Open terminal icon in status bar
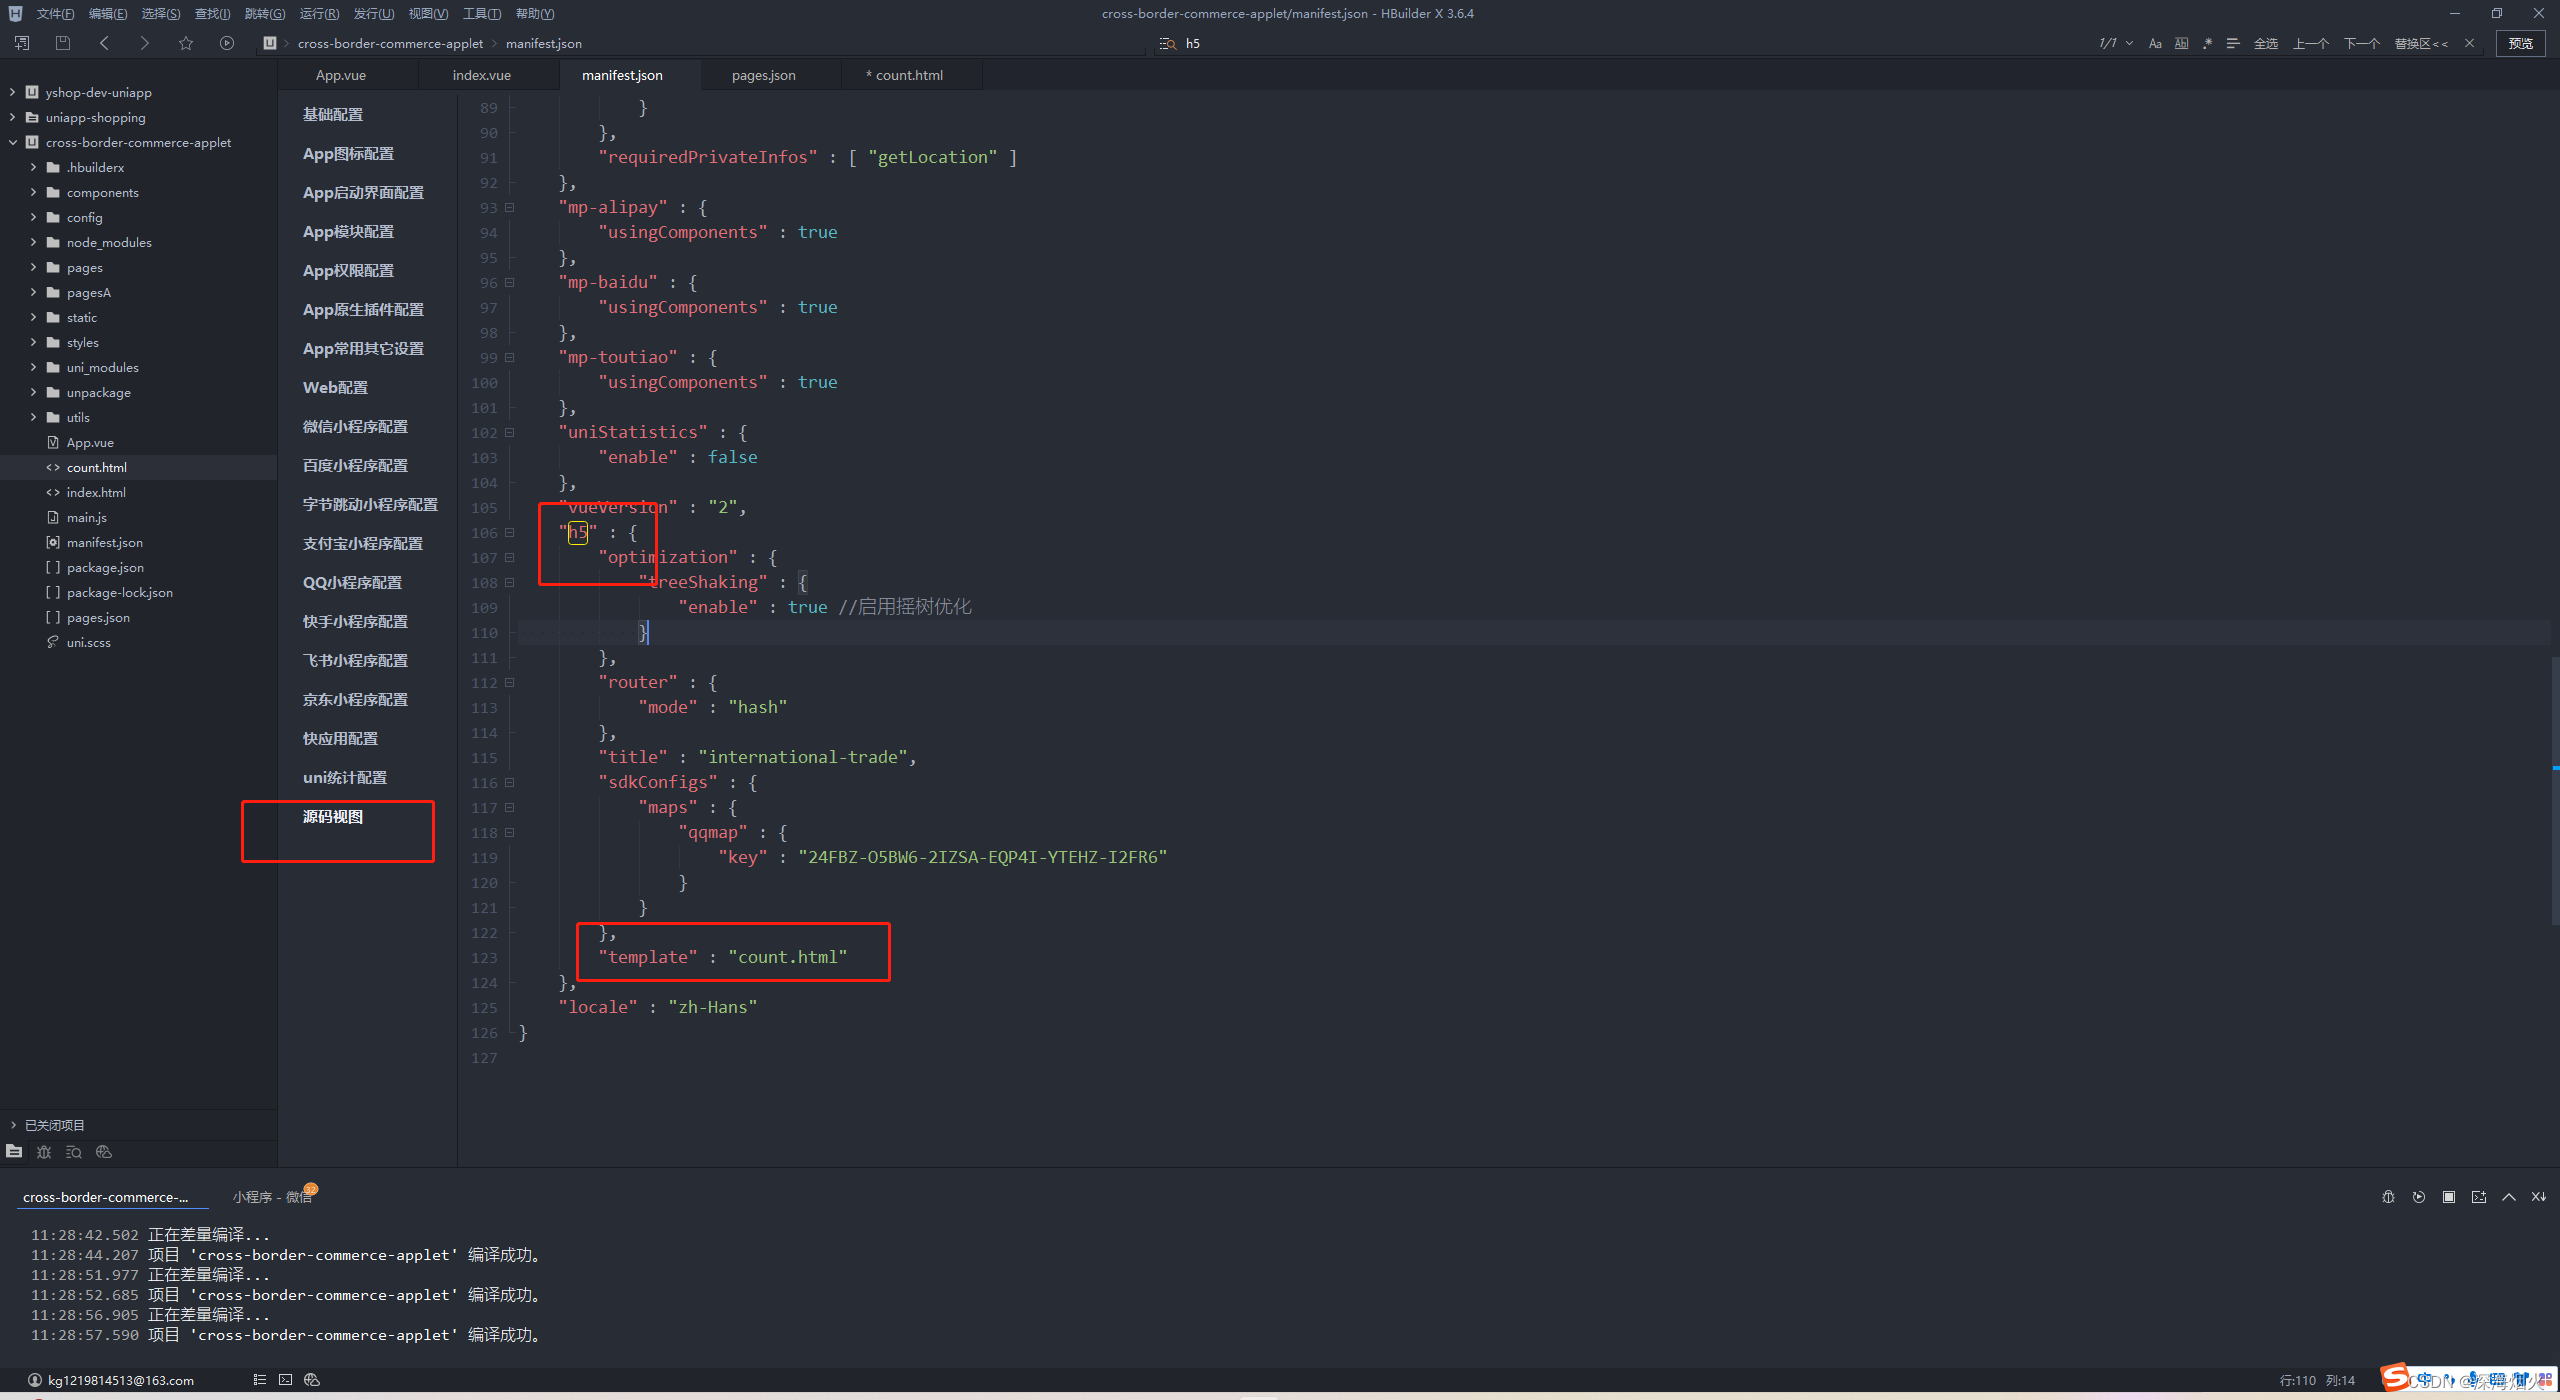The image size is (2560, 1400). coord(285,1380)
